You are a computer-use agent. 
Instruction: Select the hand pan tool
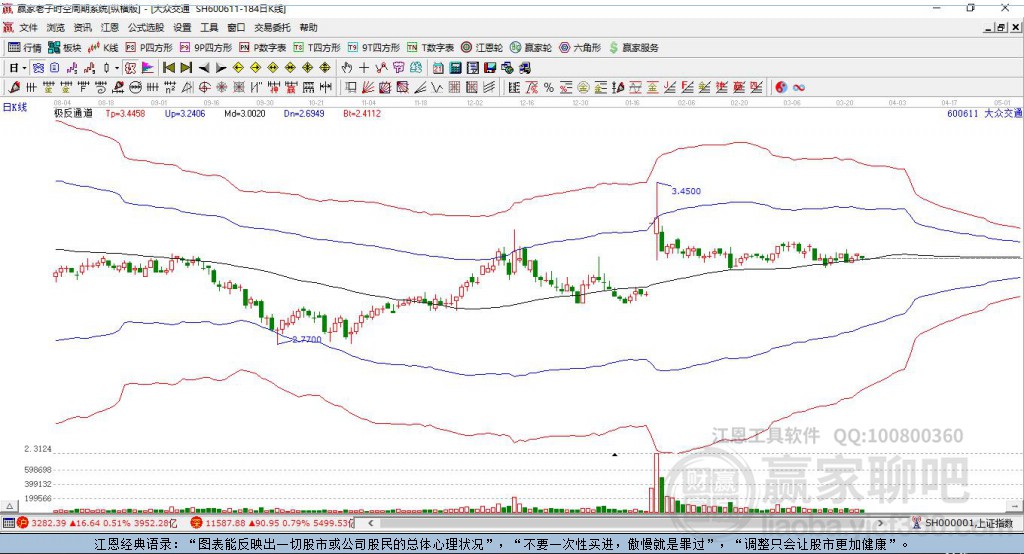click(347, 68)
